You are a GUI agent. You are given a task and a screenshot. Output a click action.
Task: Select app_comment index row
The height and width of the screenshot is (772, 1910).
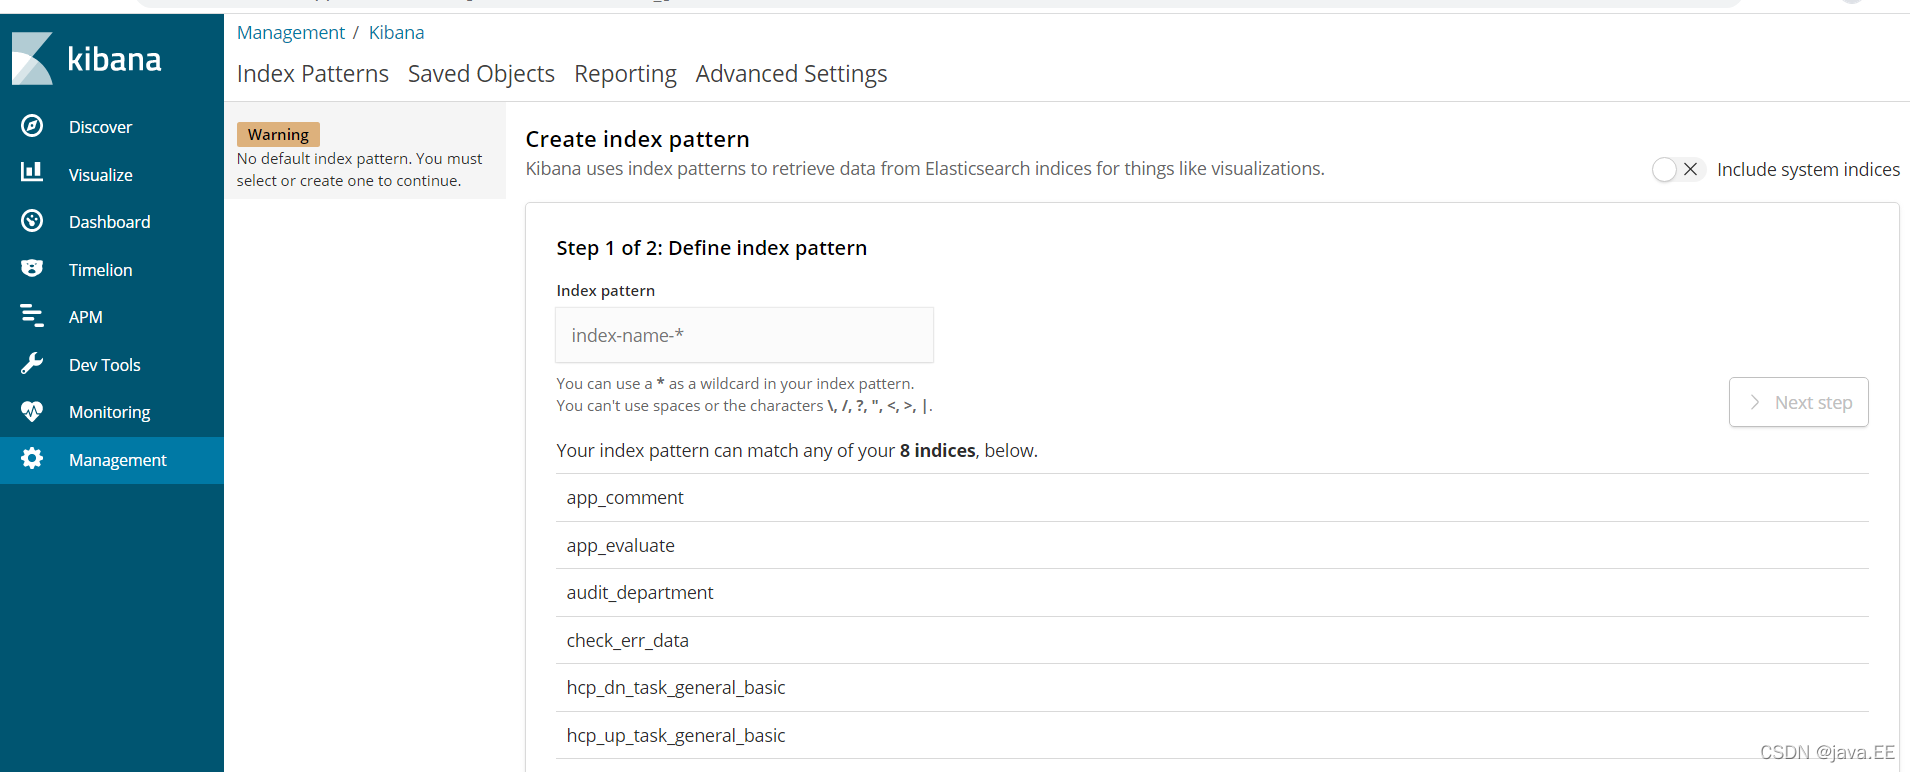click(1212, 498)
